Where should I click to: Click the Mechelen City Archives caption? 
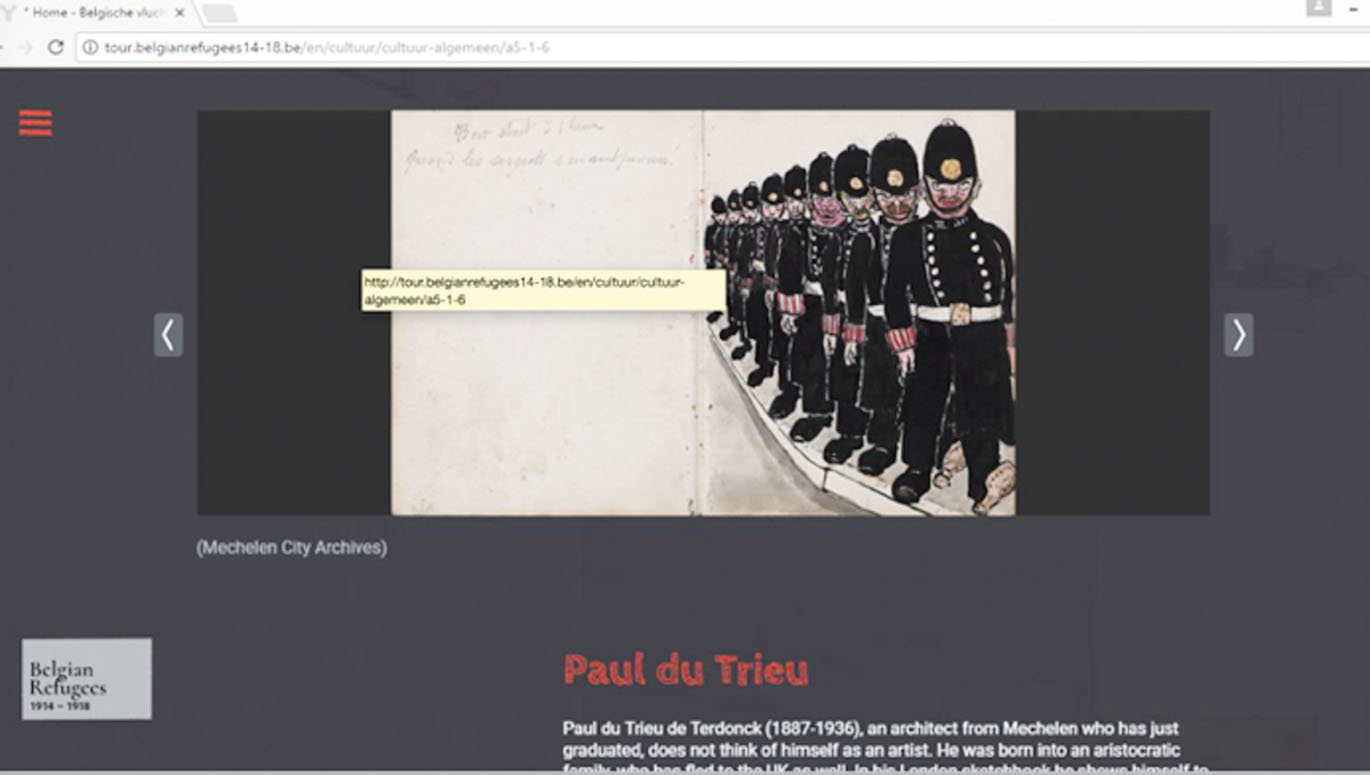[x=291, y=547]
